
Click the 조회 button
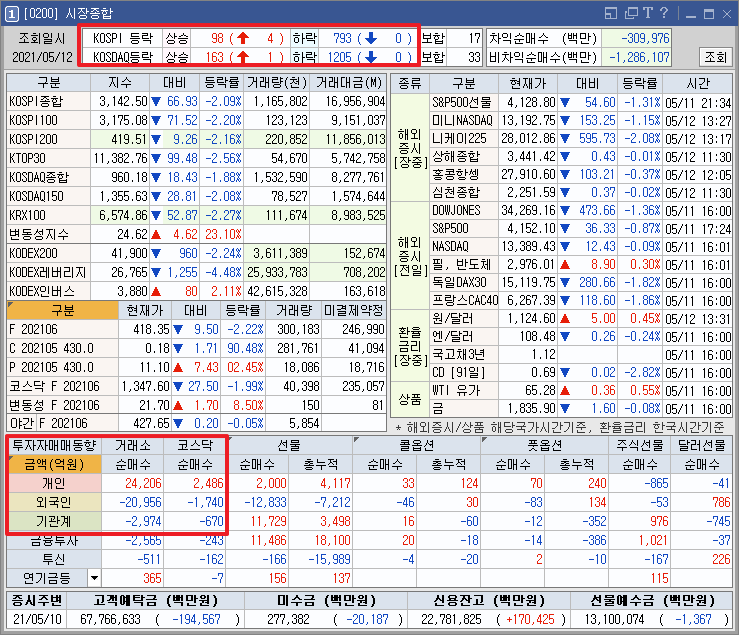tap(715, 57)
